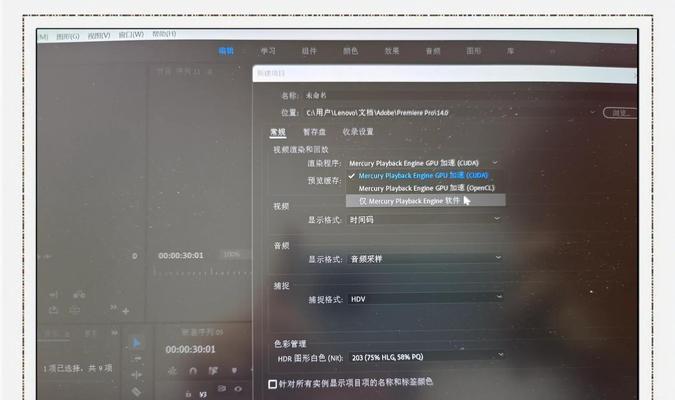This screenshot has width=675, height=400.
Task: Click the timeline panel timecode 00:00:30:01
Action: 190,349
